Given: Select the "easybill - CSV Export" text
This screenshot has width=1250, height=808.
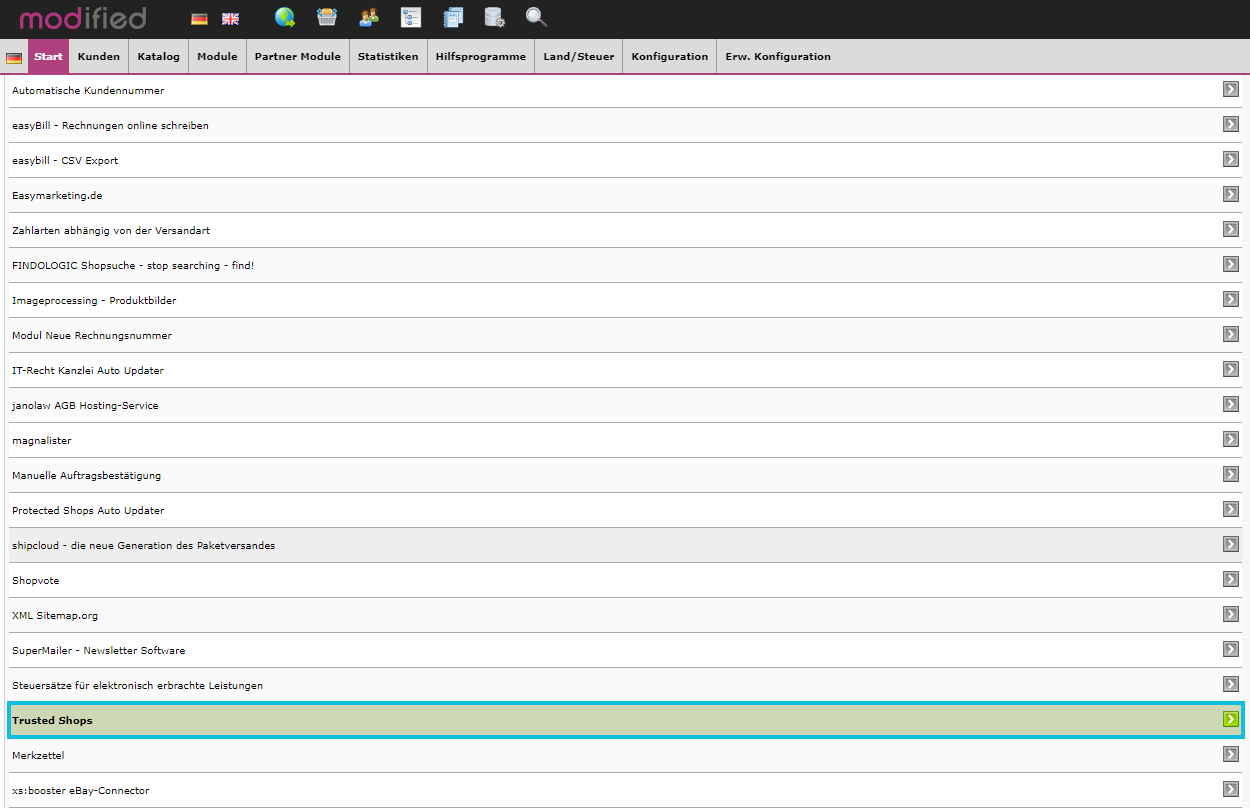Looking at the screenshot, I should pos(65,161).
